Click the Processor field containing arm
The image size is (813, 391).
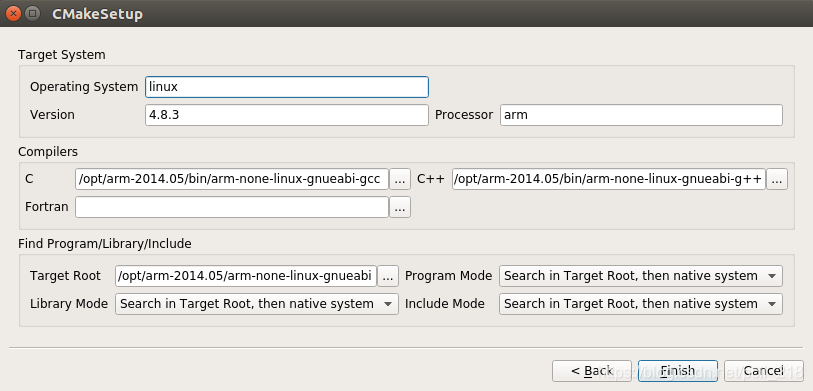[641, 115]
